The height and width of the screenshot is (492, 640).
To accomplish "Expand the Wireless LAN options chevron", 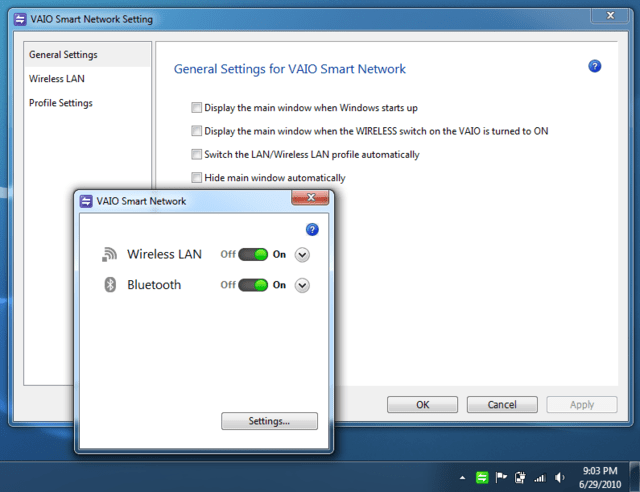I will pos(302,255).
